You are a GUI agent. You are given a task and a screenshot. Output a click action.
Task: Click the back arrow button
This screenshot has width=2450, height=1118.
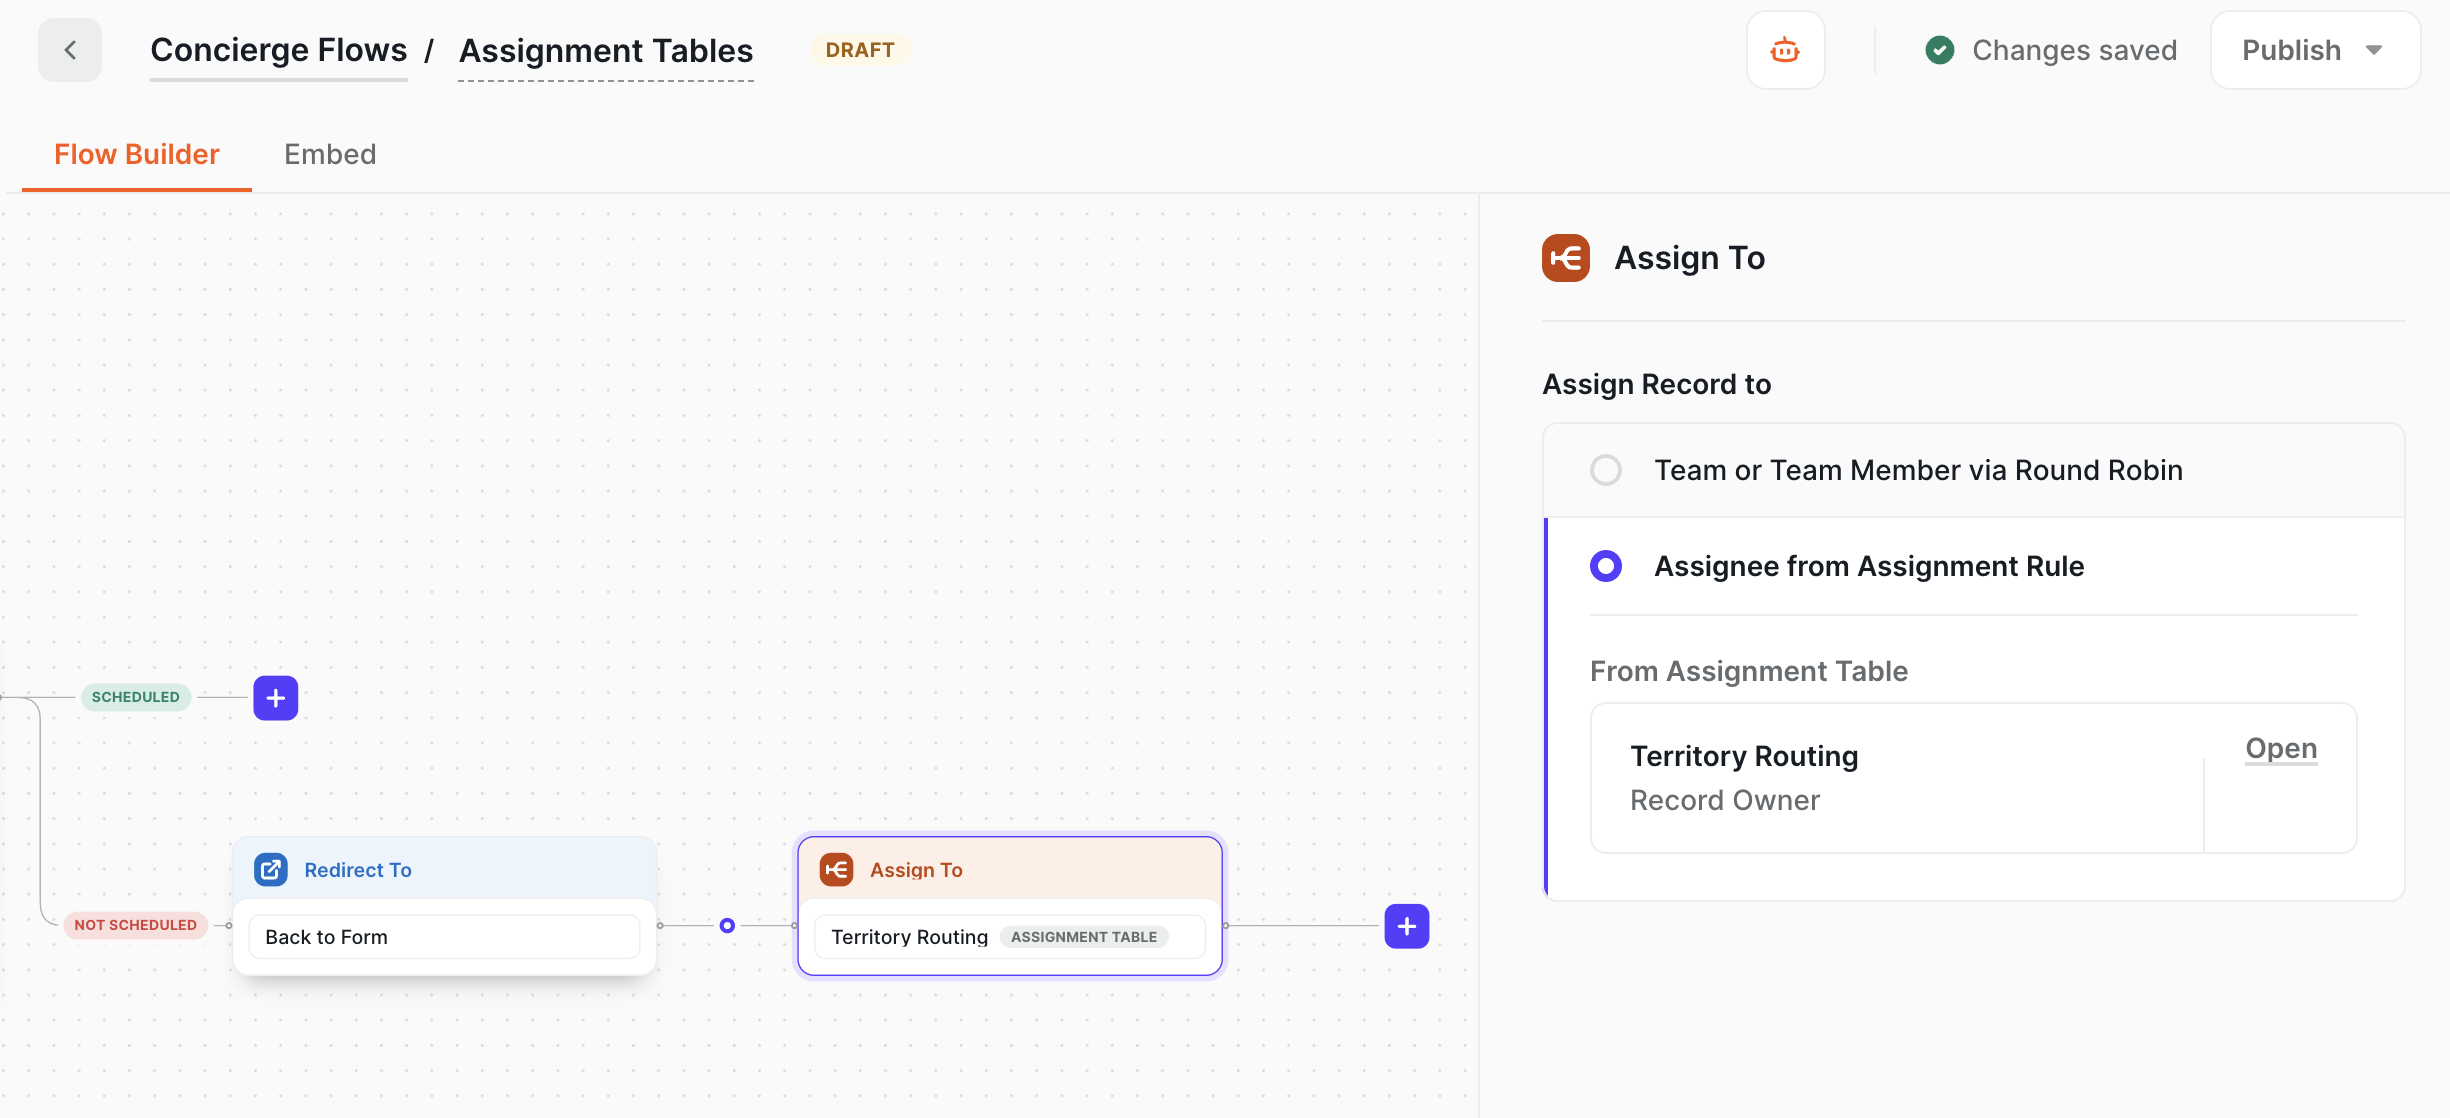coord(70,50)
